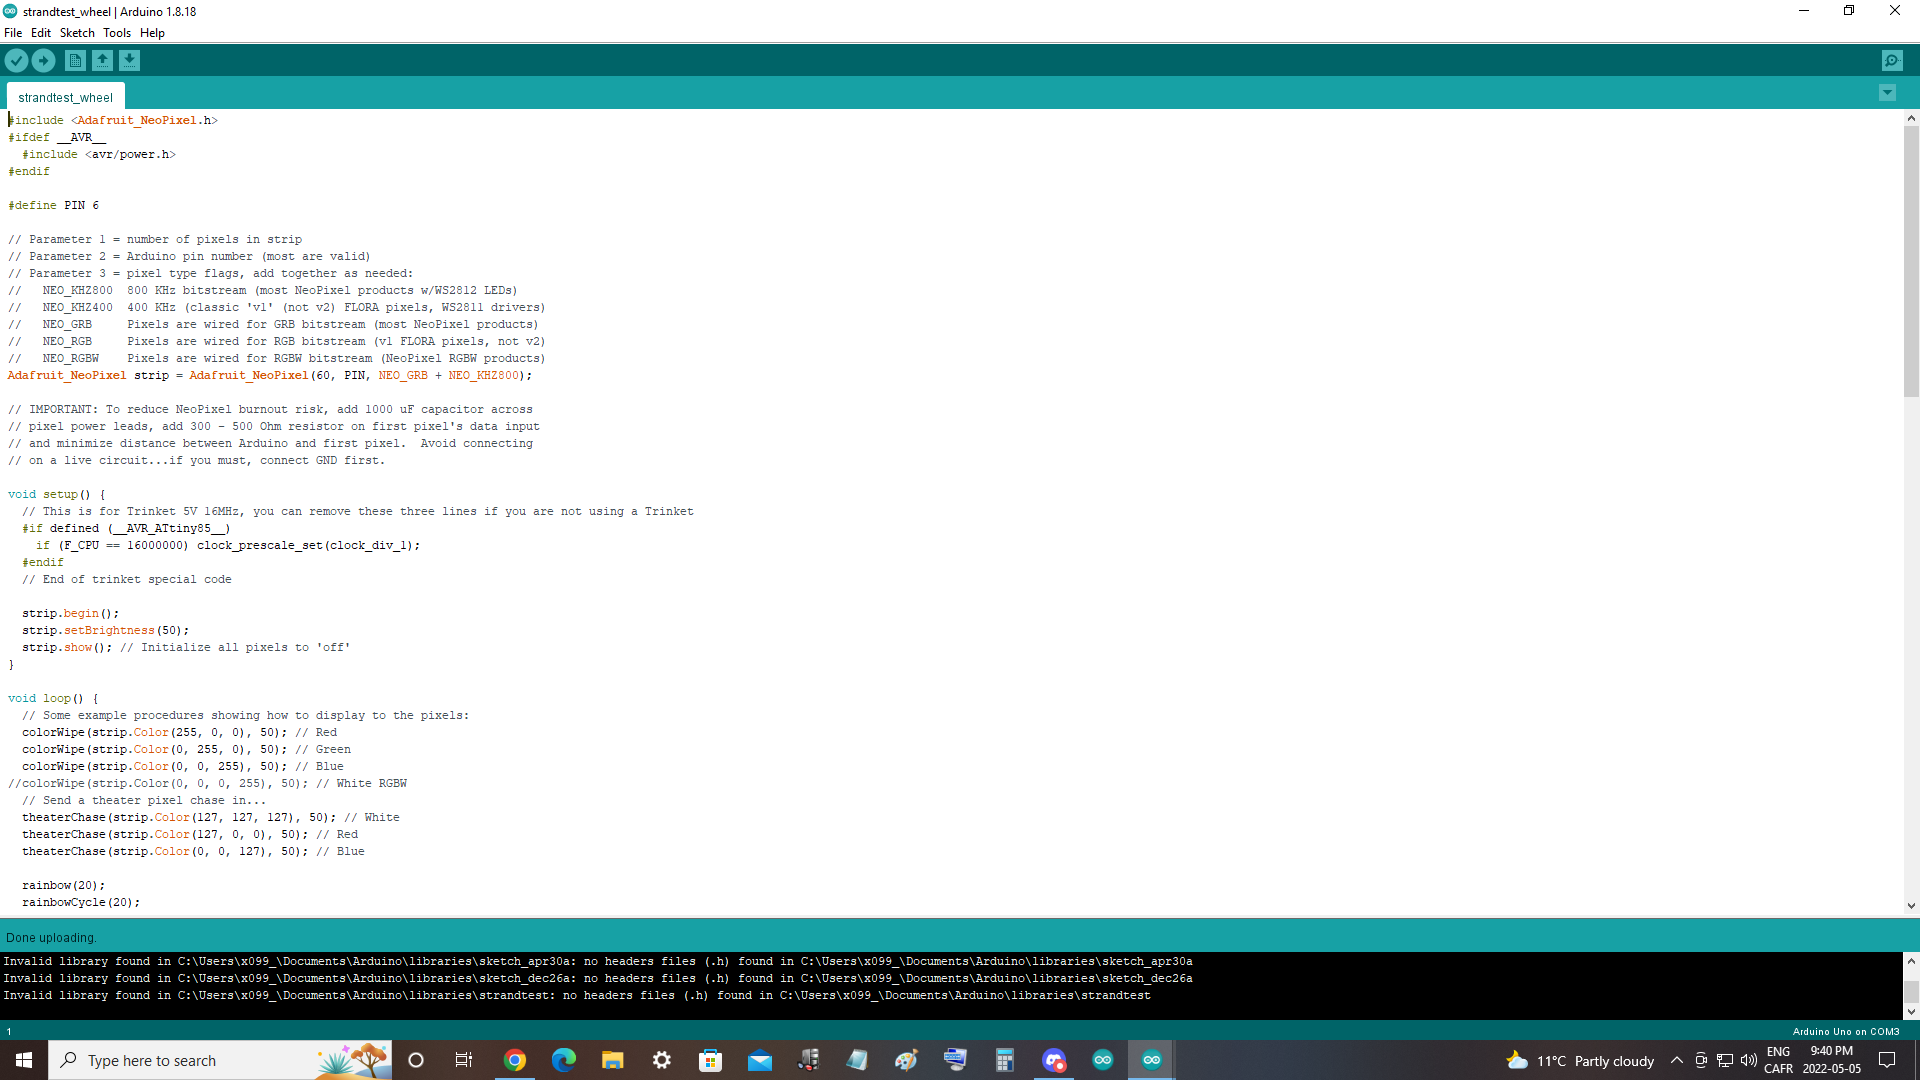Open the Sketch menu
The image size is (1920, 1080).
[77, 32]
